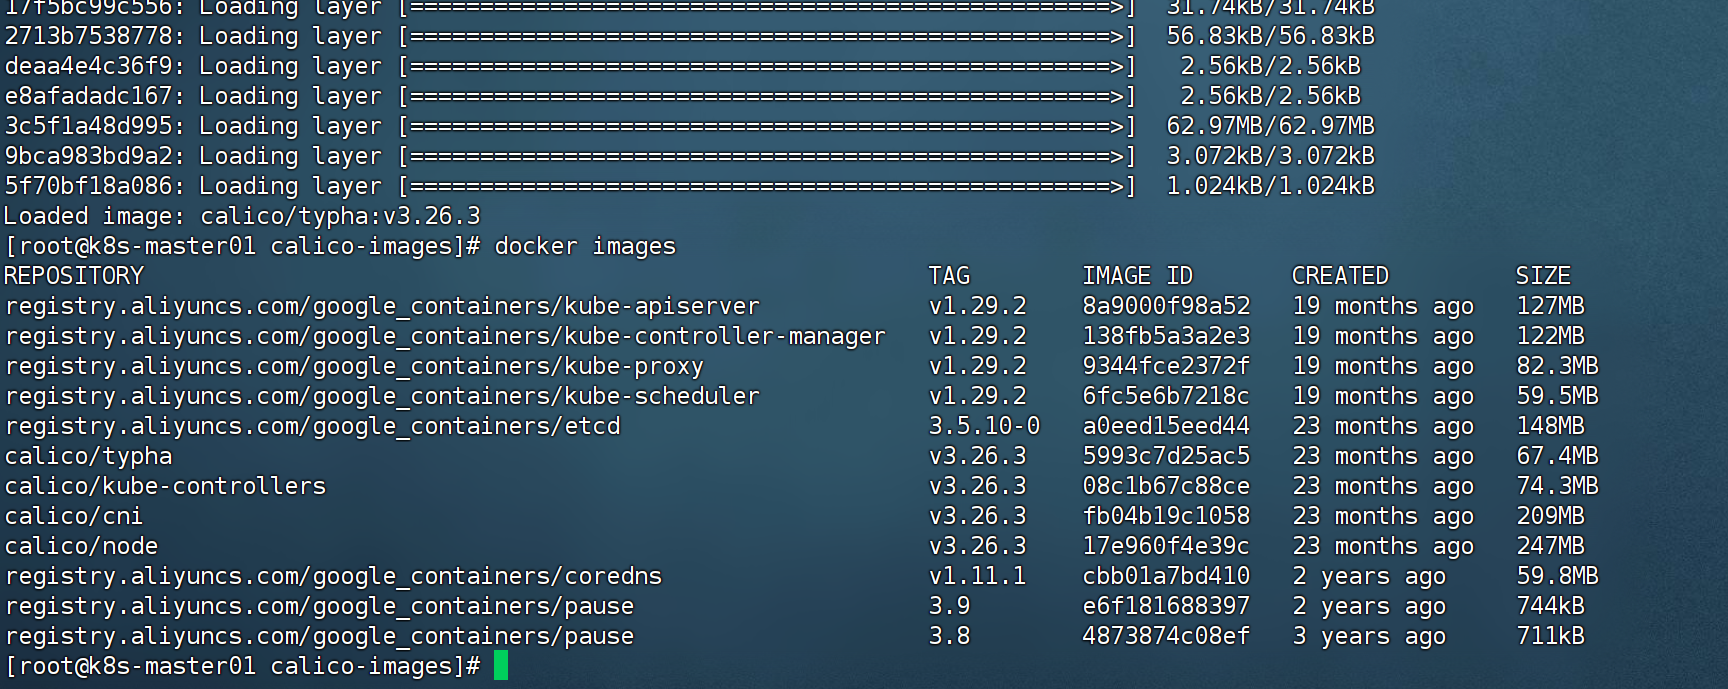Screen dimensions: 1728x689
Task: Click the 59.8MB size value
Action: [1557, 576]
